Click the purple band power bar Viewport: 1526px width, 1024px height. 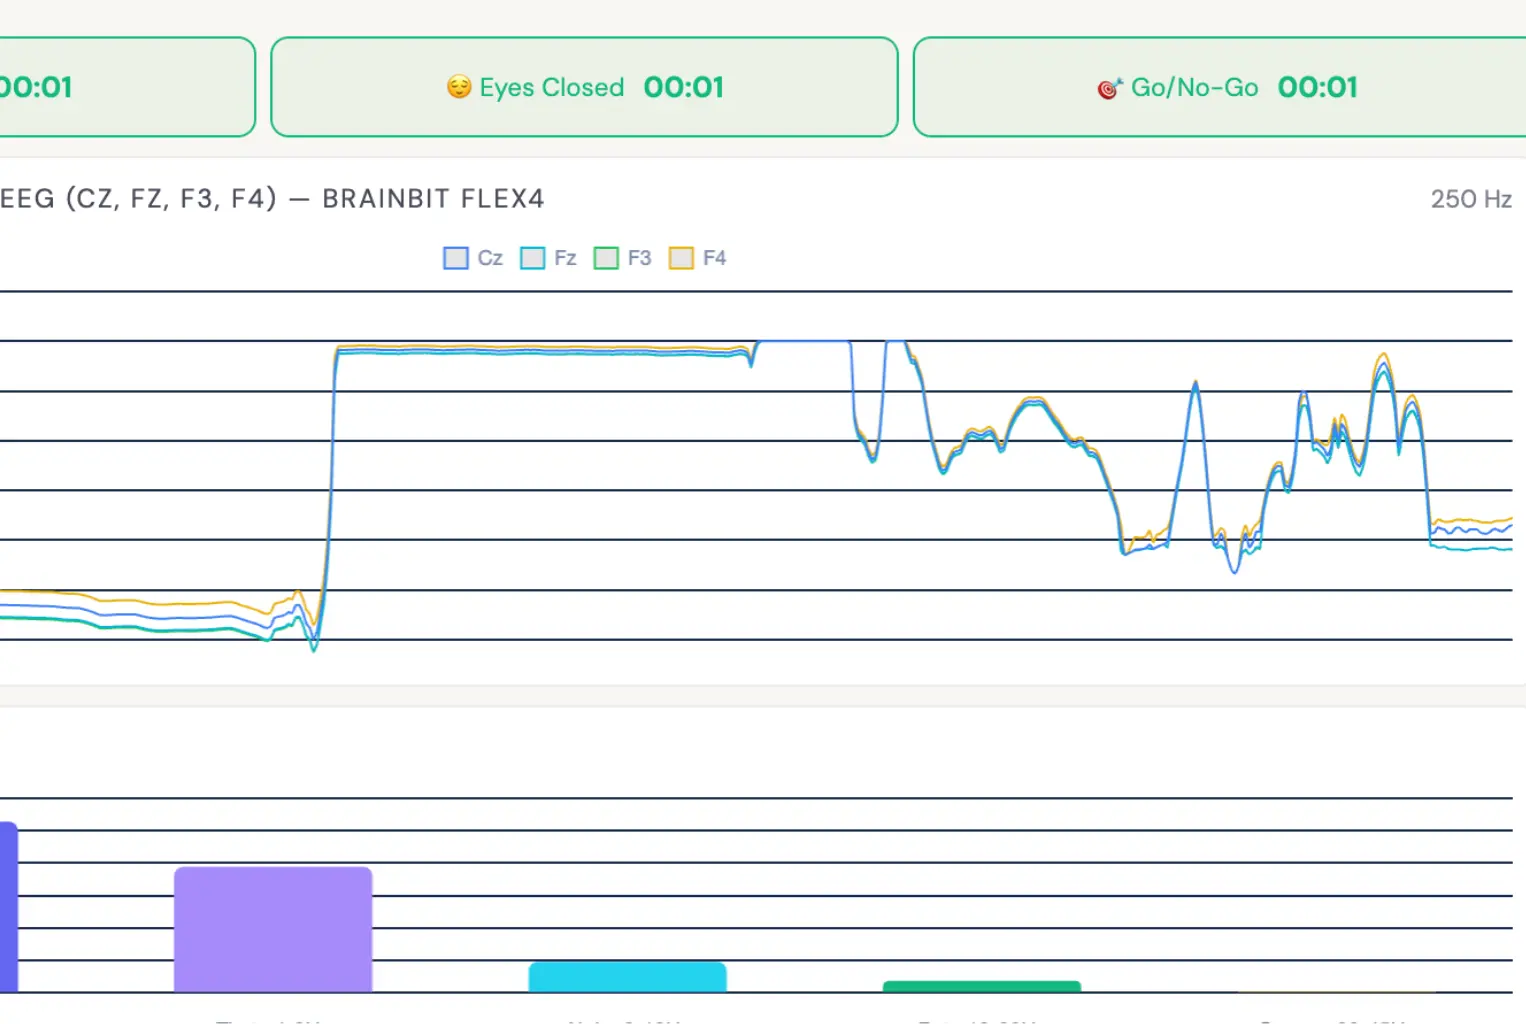273,930
